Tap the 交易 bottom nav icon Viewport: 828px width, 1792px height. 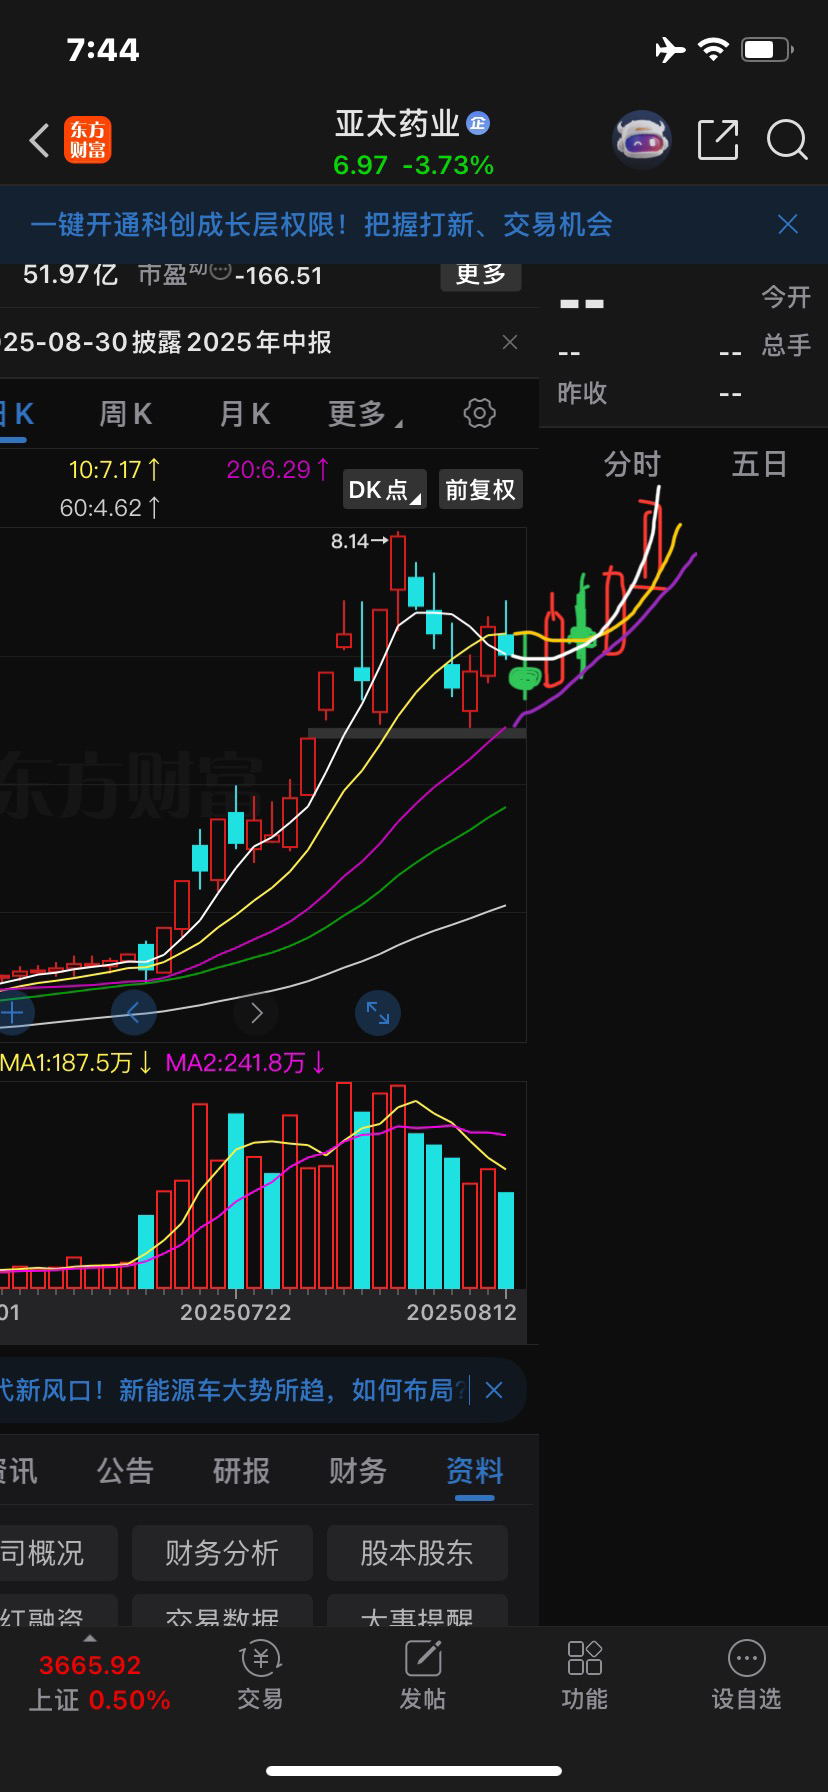coord(260,1677)
